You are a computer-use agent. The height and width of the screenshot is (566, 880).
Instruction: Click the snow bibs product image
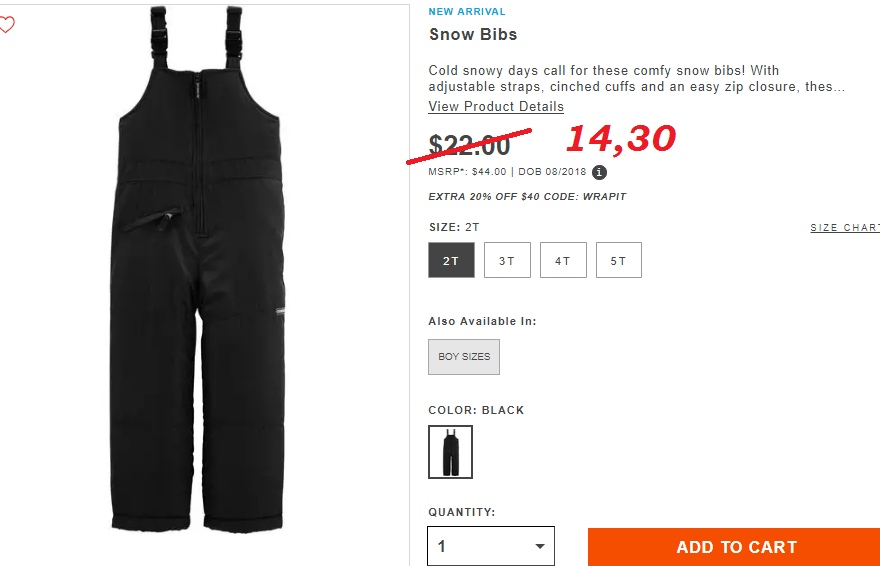click(x=198, y=269)
